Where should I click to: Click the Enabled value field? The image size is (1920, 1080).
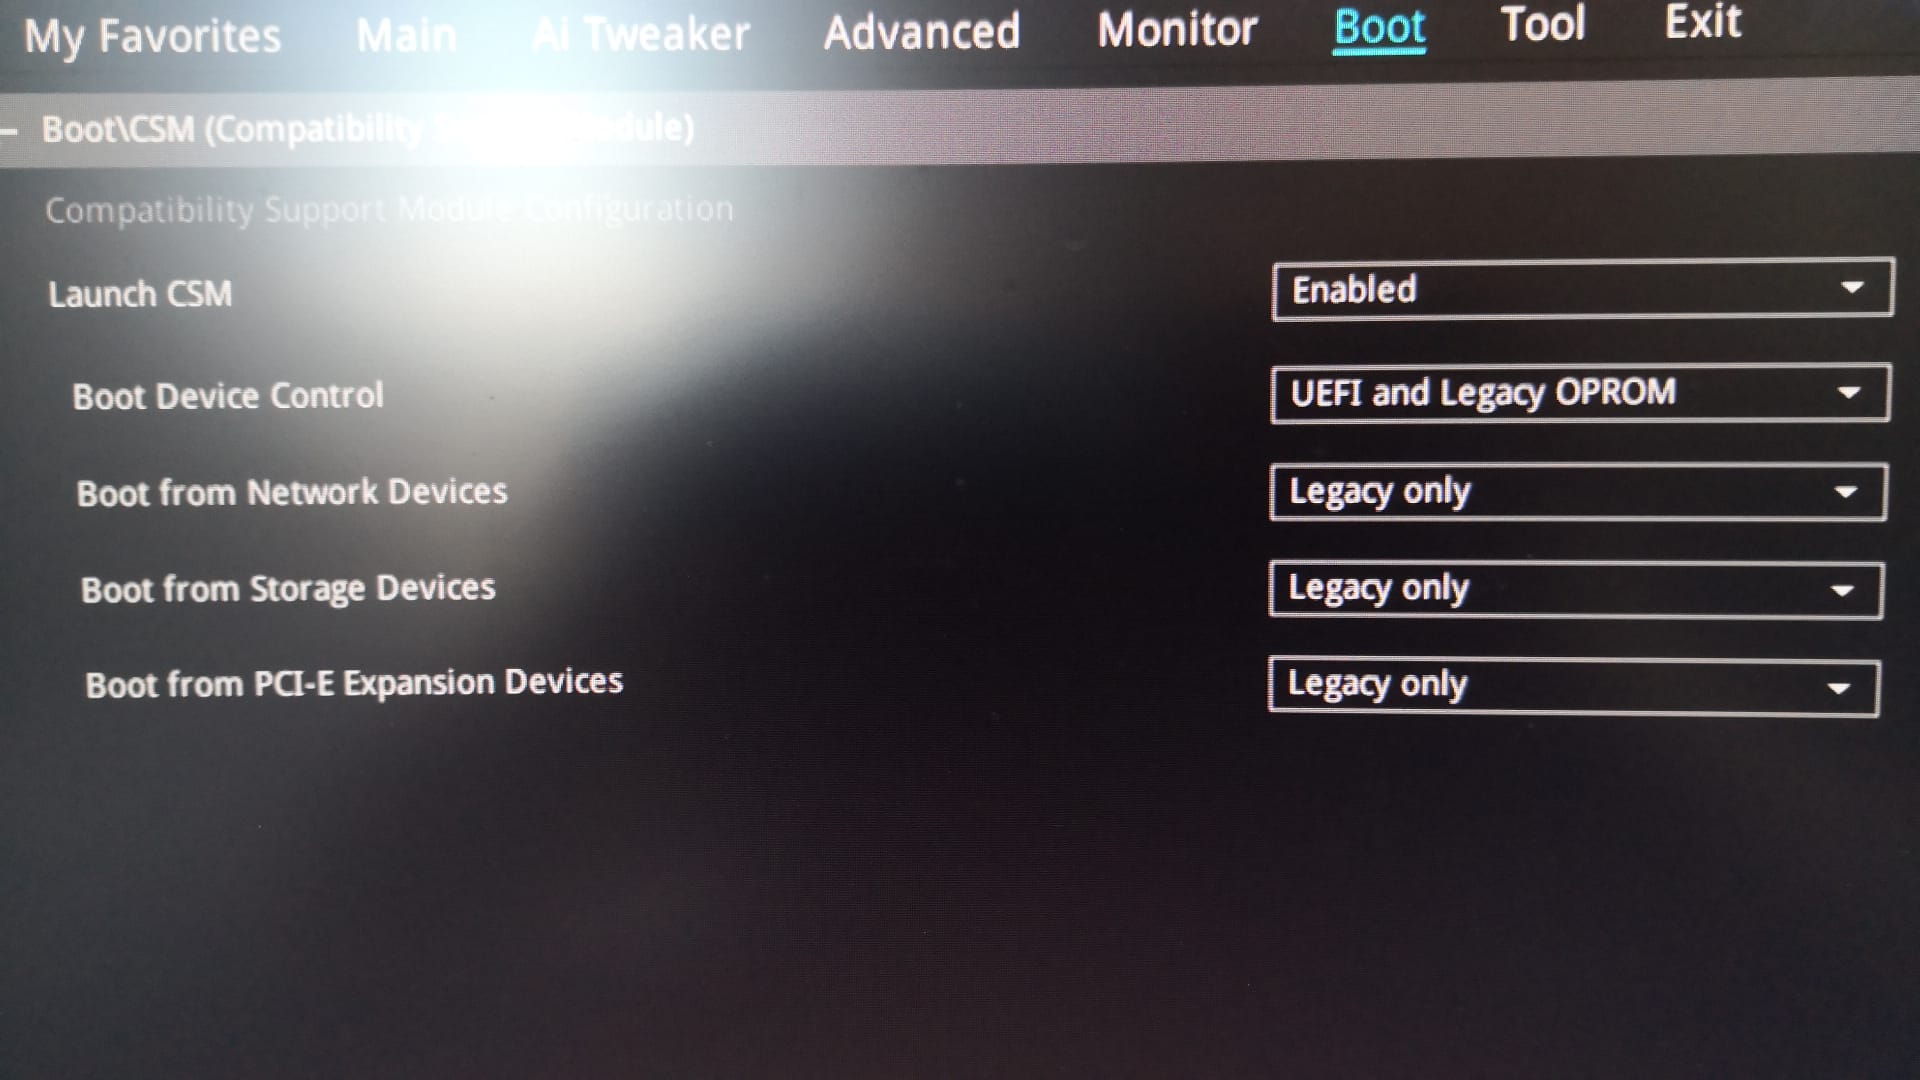tap(1583, 290)
